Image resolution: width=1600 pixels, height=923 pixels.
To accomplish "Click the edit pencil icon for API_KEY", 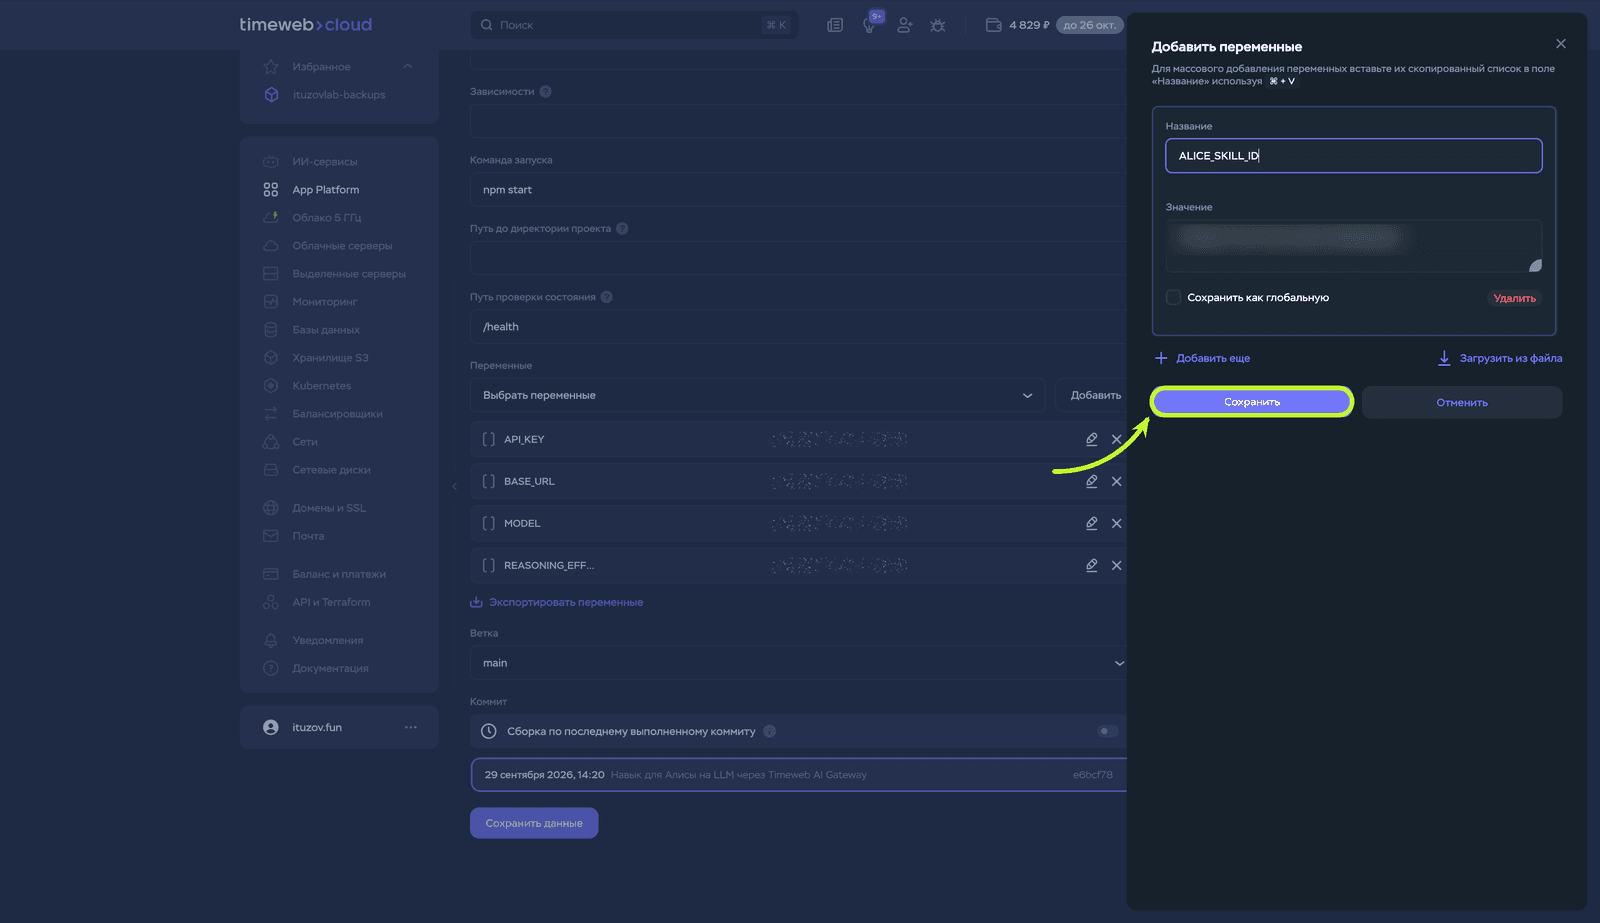I will click(x=1092, y=439).
